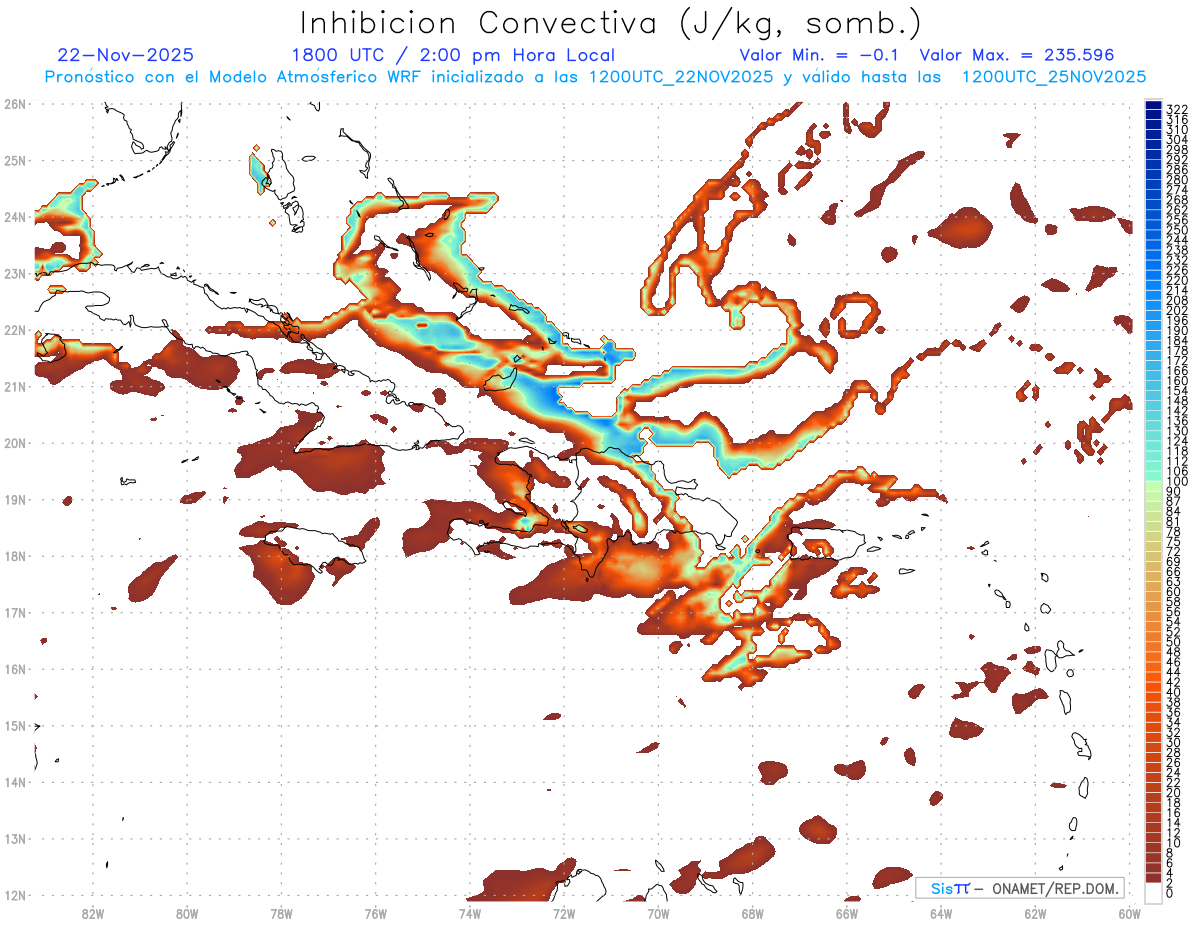The height and width of the screenshot is (927, 1200).
Task: Click the 15N latitude label
Action: (14, 725)
